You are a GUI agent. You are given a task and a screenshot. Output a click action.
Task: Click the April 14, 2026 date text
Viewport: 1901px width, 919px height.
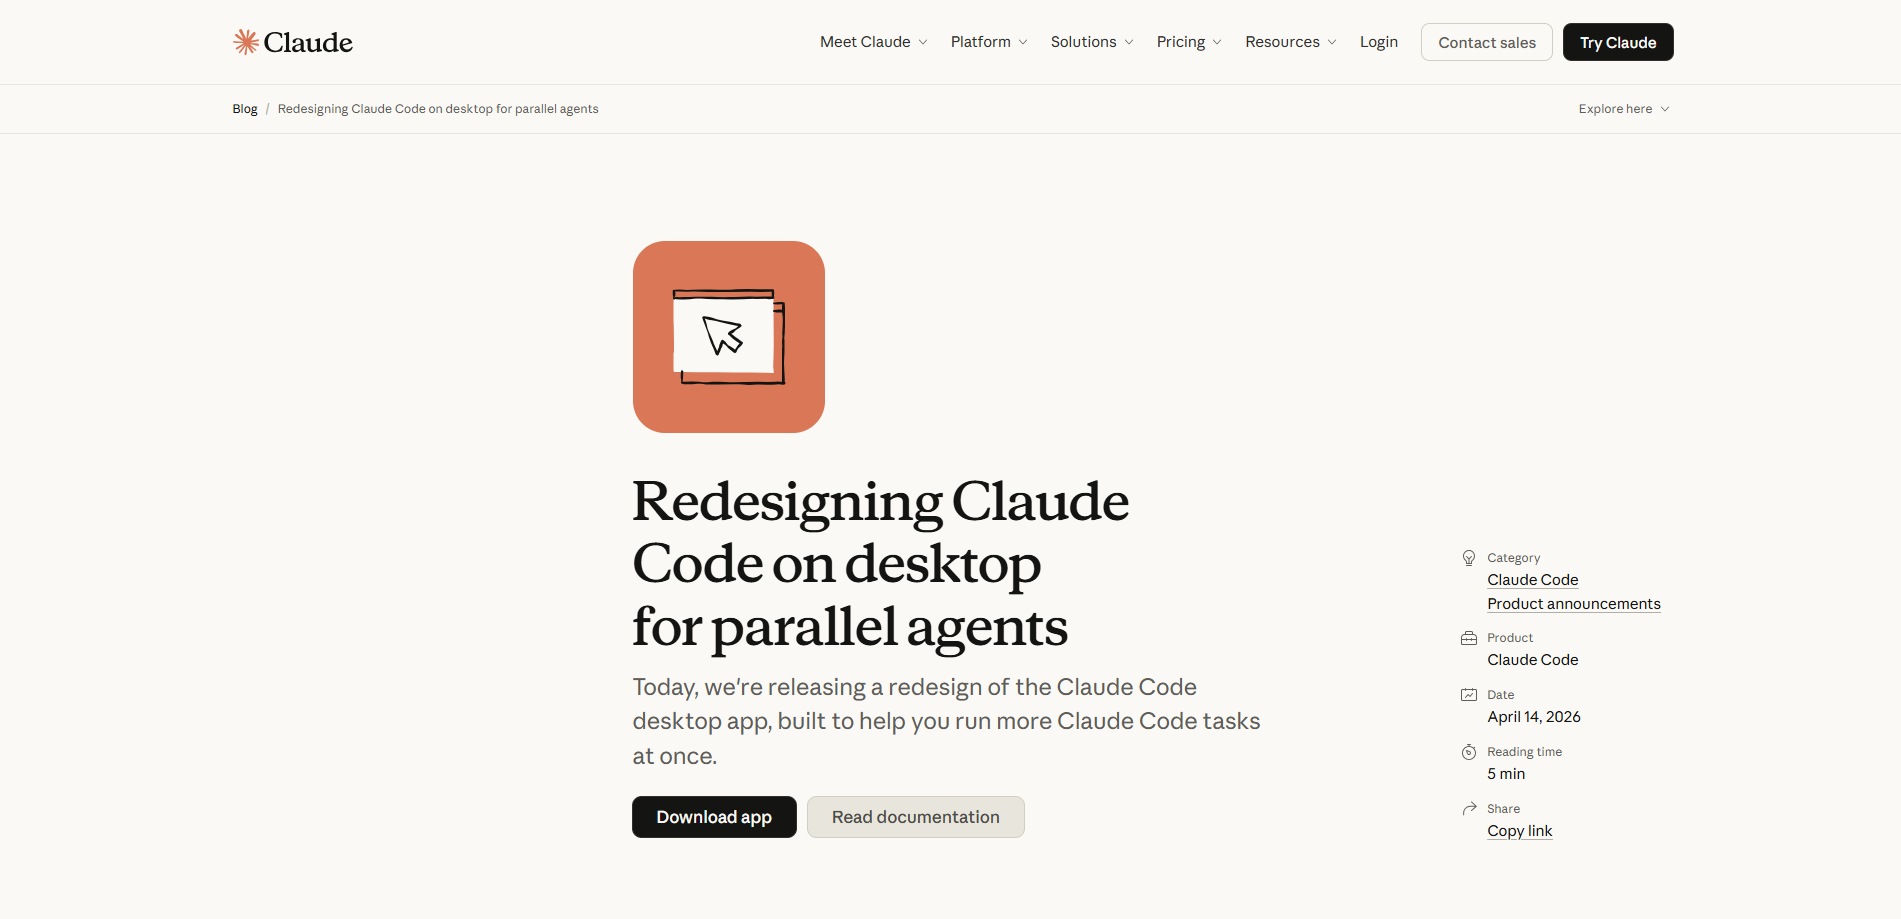(x=1534, y=717)
